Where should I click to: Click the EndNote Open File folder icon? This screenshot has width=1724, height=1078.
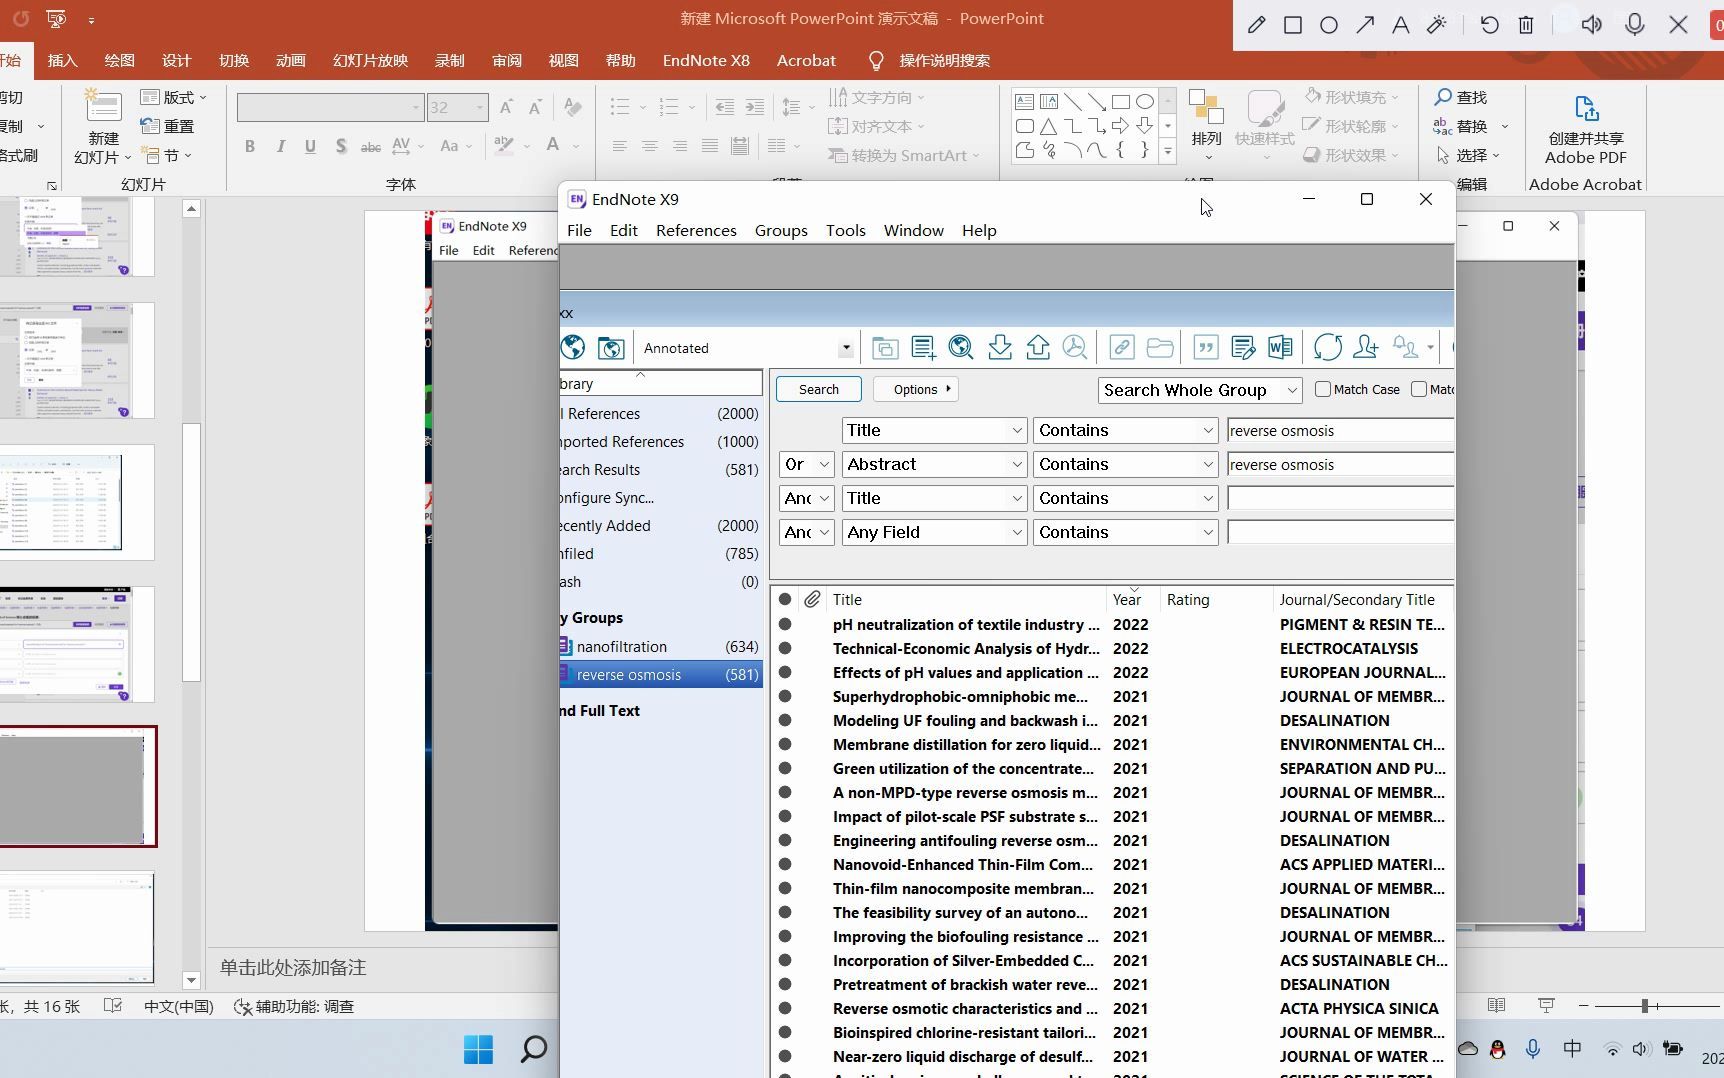point(1160,347)
